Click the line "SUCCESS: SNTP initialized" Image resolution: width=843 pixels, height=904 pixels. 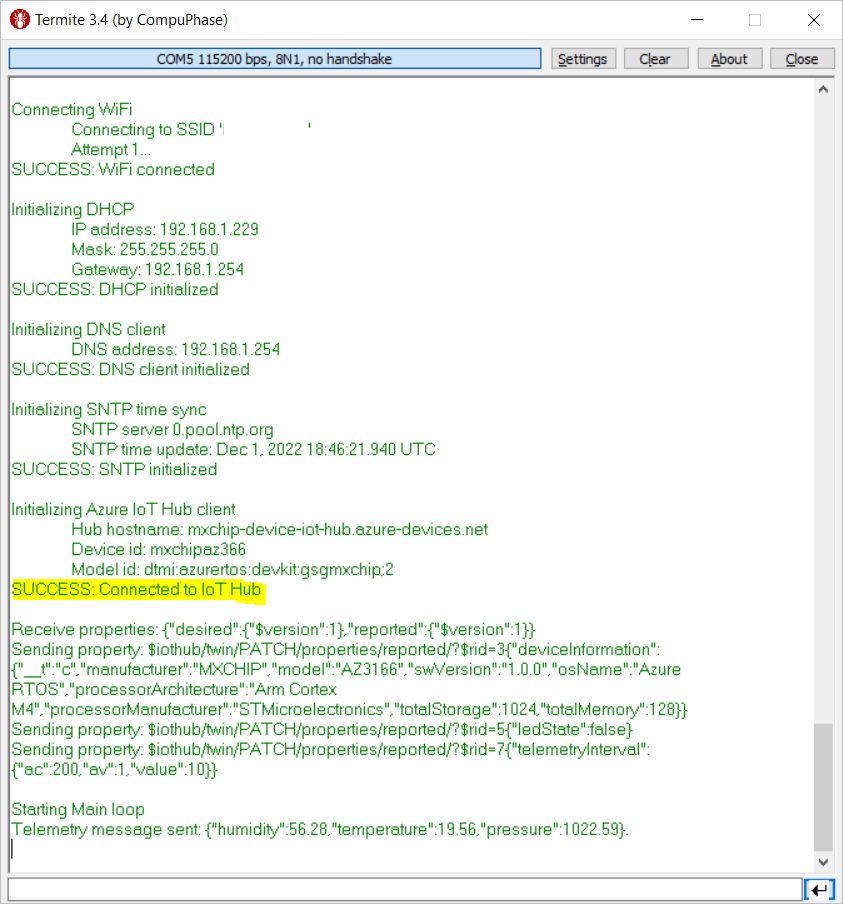pos(114,469)
